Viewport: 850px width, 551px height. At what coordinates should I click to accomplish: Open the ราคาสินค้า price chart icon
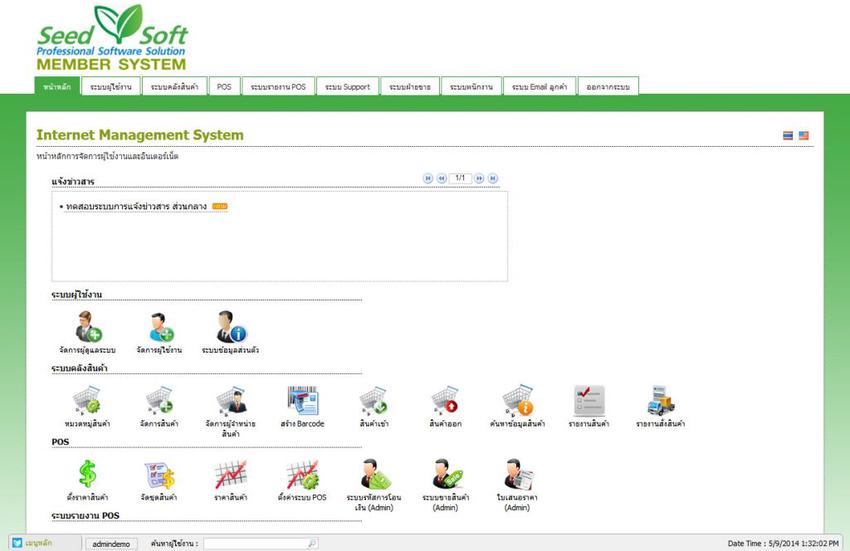(x=230, y=475)
